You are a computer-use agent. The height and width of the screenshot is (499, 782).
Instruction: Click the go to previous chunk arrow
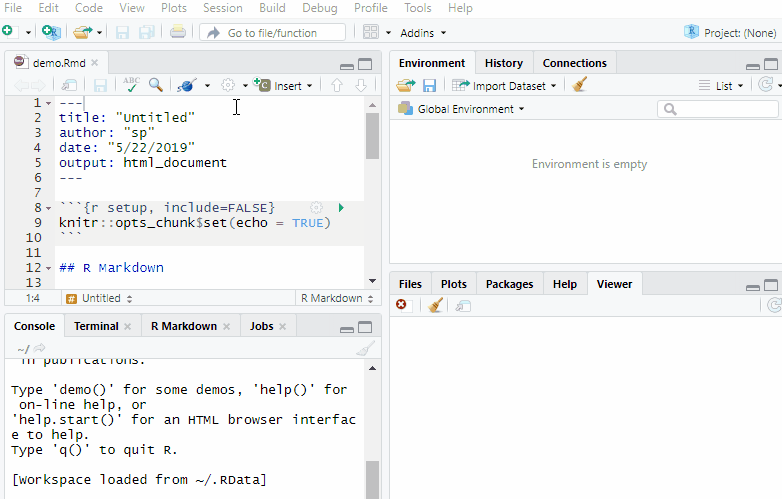(x=337, y=85)
